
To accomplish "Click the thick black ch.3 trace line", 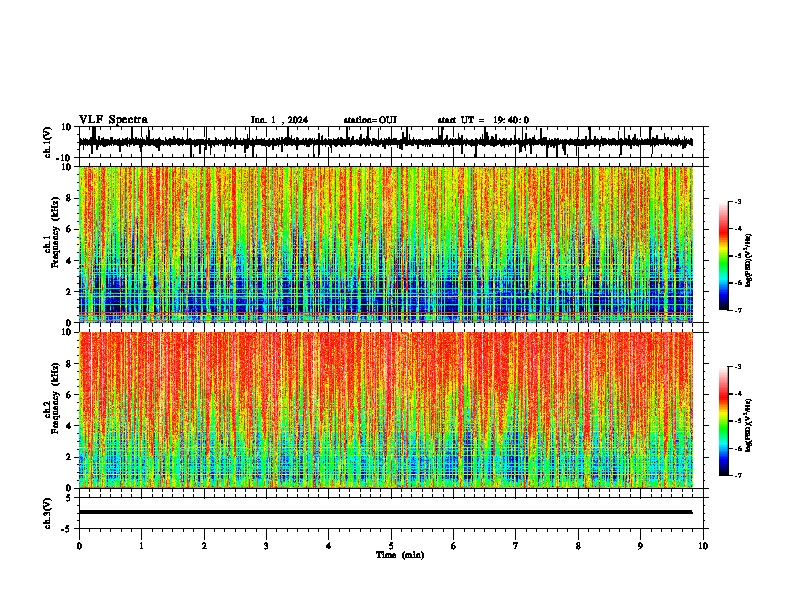I will (386, 512).
